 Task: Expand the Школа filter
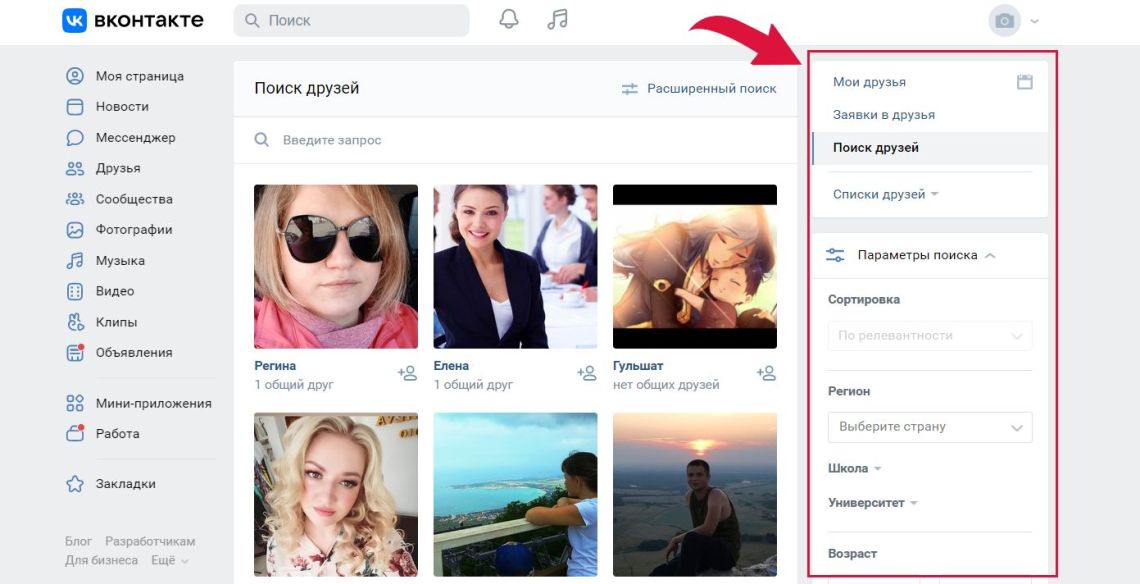(855, 468)
